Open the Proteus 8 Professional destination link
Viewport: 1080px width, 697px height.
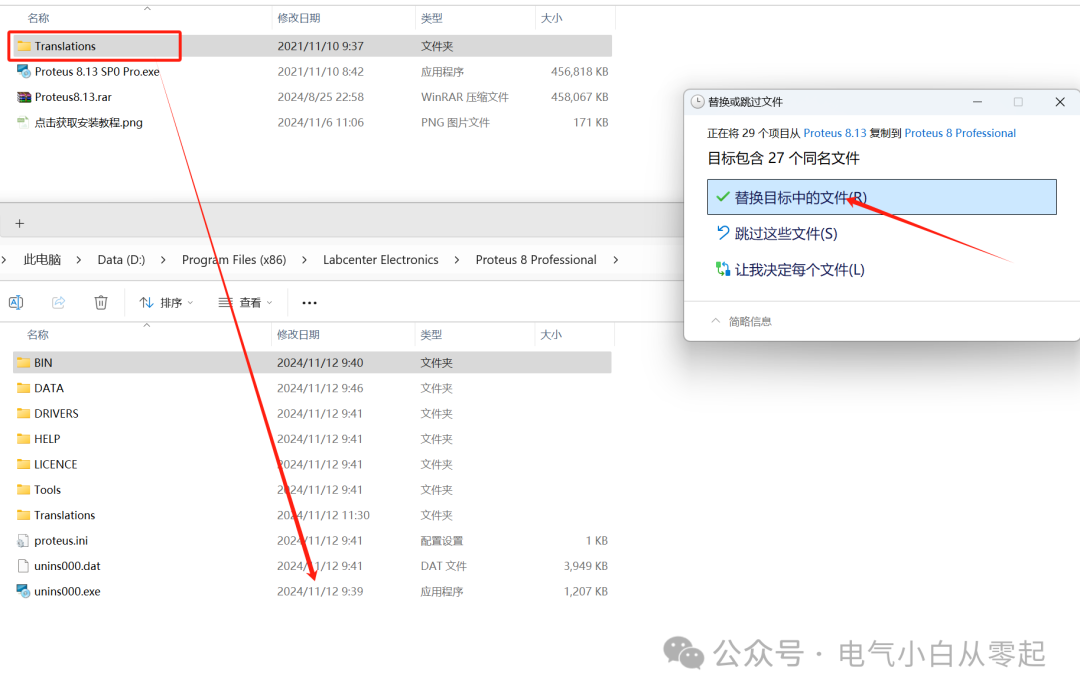[960, 133]
